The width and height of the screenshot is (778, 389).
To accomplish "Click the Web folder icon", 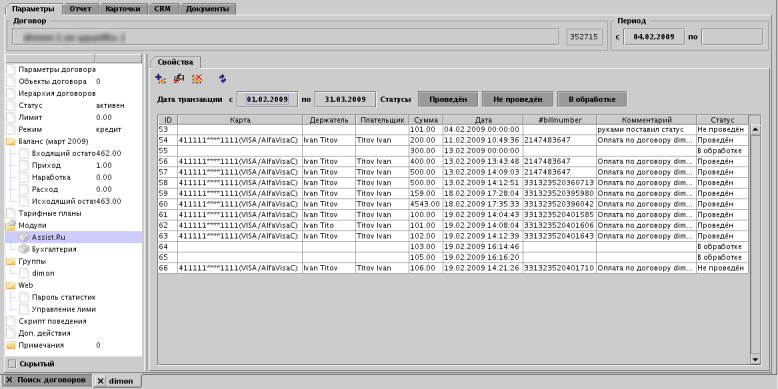I will 11,285.
